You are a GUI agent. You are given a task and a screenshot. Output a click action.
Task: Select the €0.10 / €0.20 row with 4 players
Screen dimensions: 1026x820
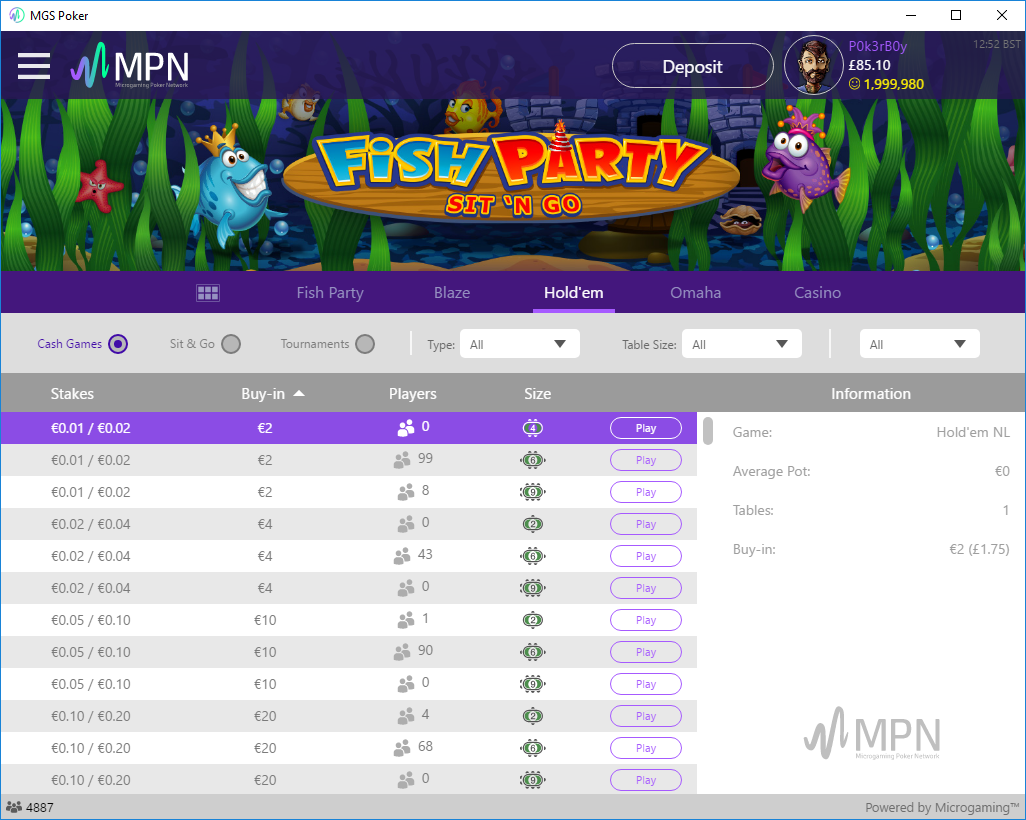[349, 716]
